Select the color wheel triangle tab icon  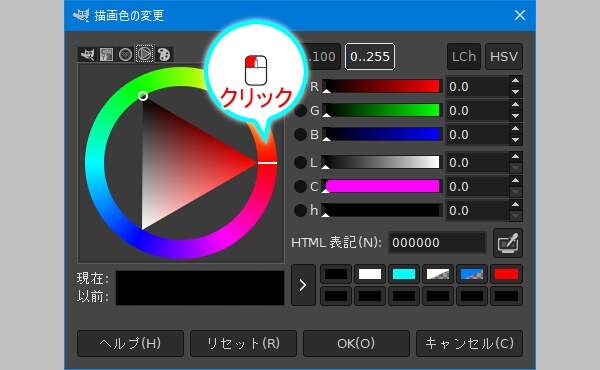[x=144, y=54]
